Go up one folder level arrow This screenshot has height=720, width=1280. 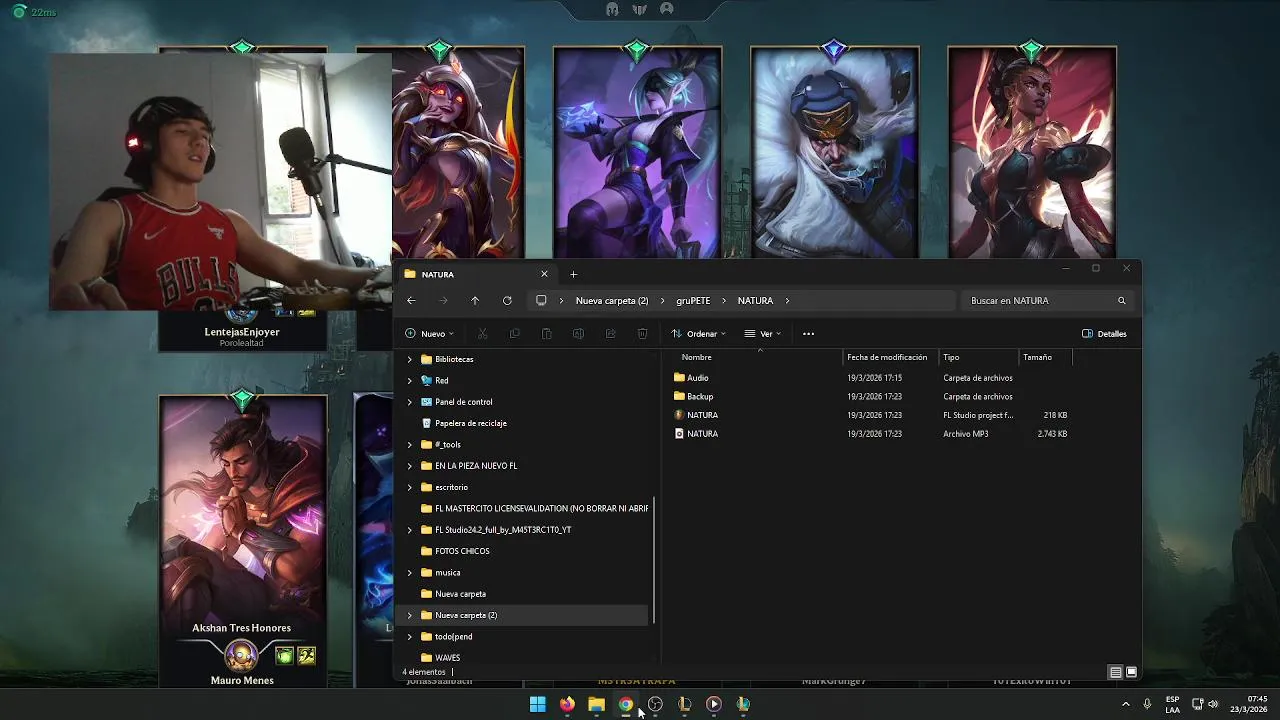click(475, 300)
